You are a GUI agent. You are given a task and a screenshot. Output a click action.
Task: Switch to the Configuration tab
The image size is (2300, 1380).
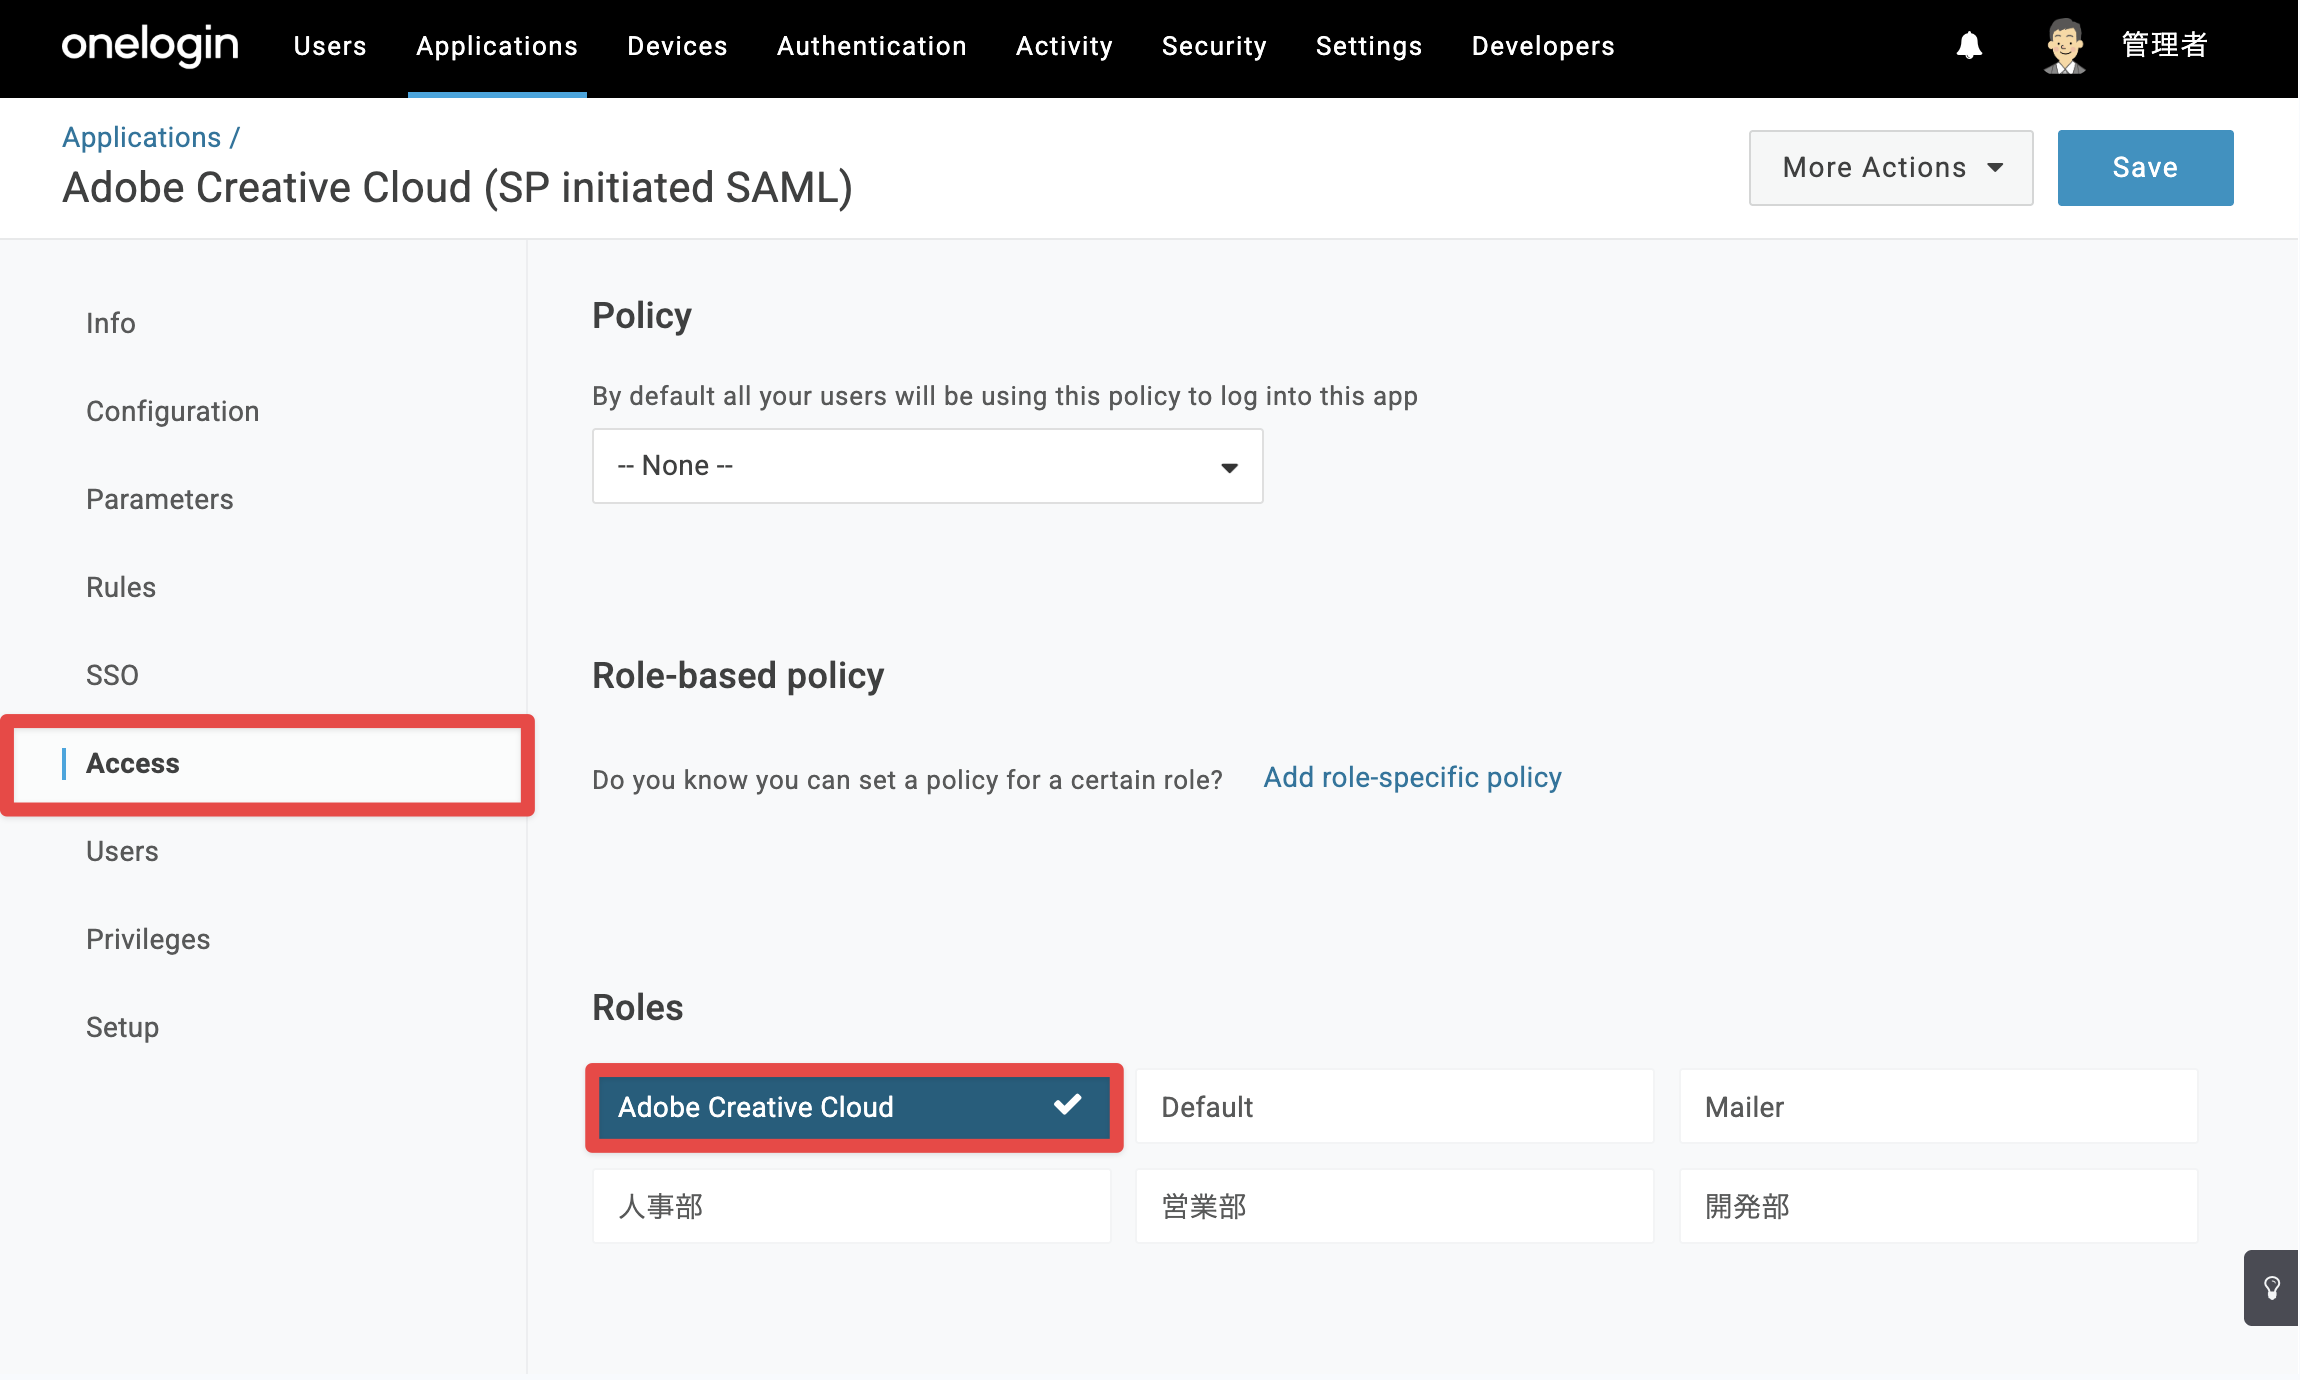click(173, 411)
